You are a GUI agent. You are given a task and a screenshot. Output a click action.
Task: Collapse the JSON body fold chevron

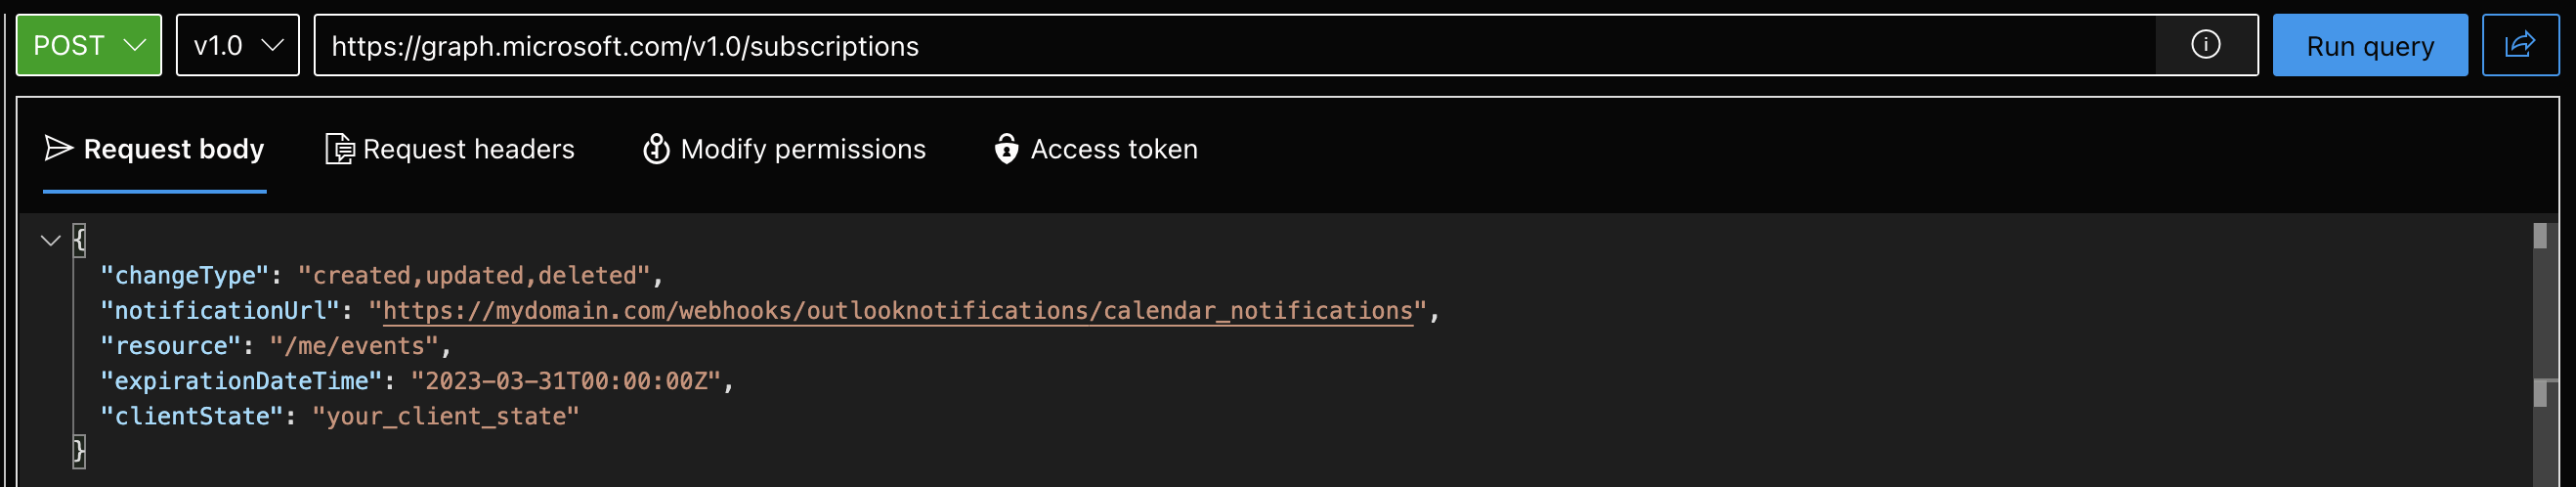50,240
